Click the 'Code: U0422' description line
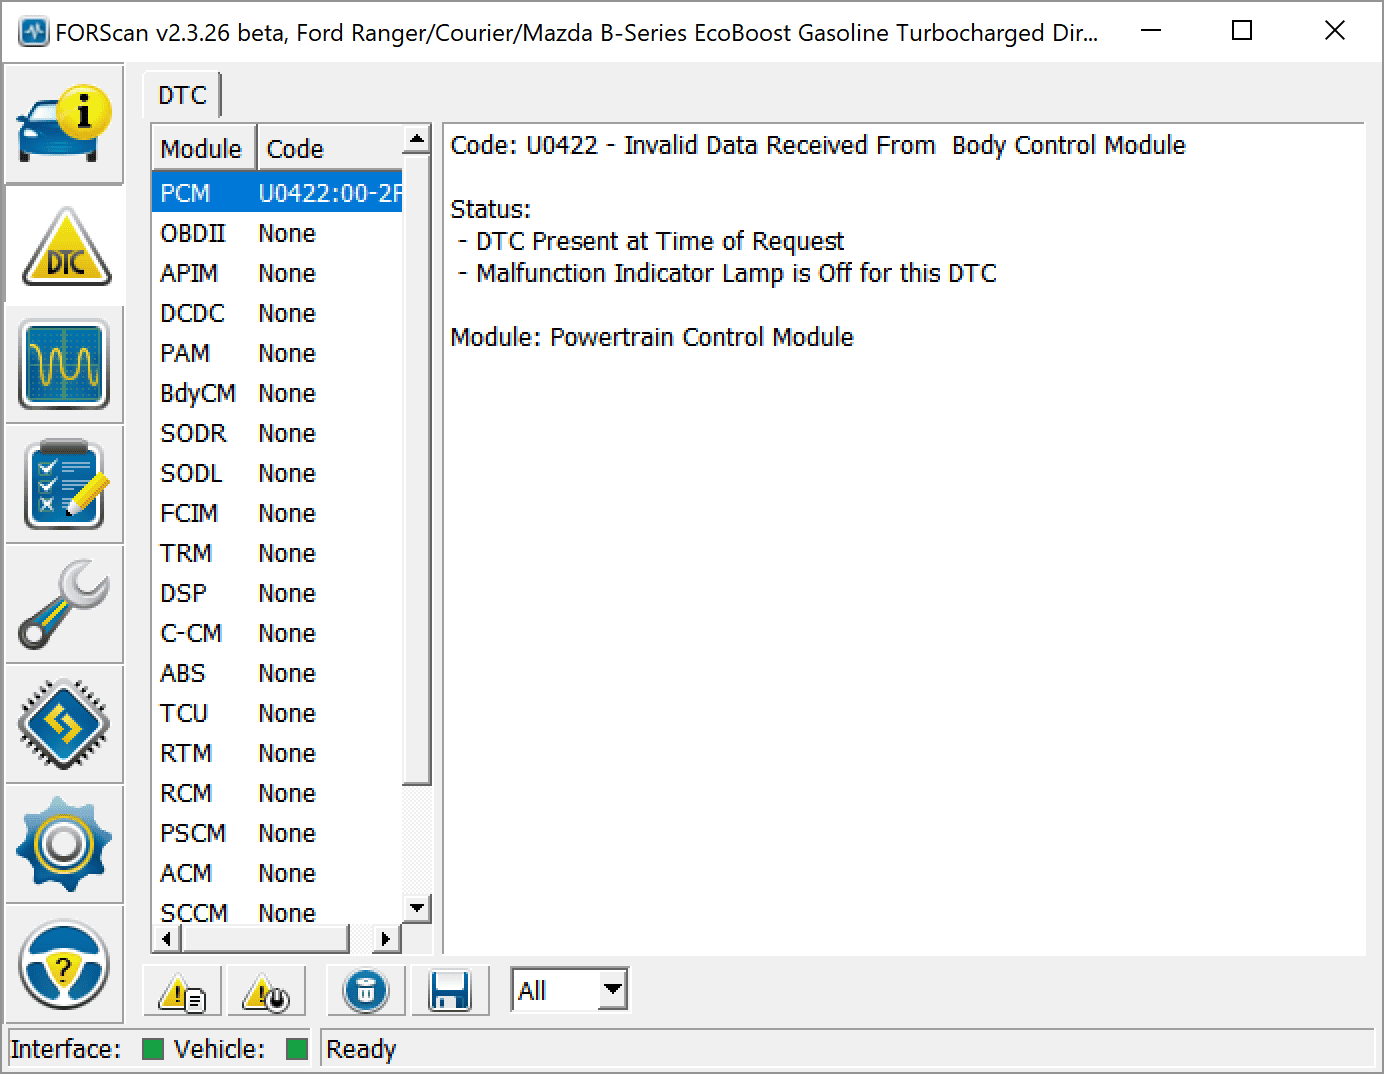The image size is (1384, 1074). pos(818,145)
